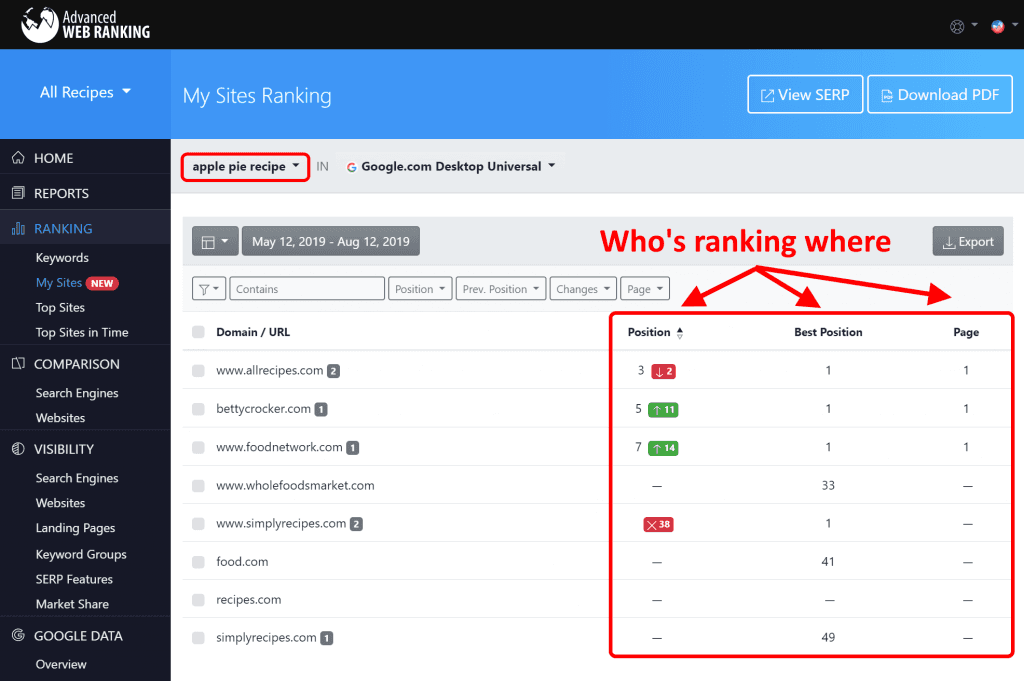This screenshot has height=681, width=1024.
Task: Check the www.foodnetwork.com row checkbox
Action: (x=199, y=448)
